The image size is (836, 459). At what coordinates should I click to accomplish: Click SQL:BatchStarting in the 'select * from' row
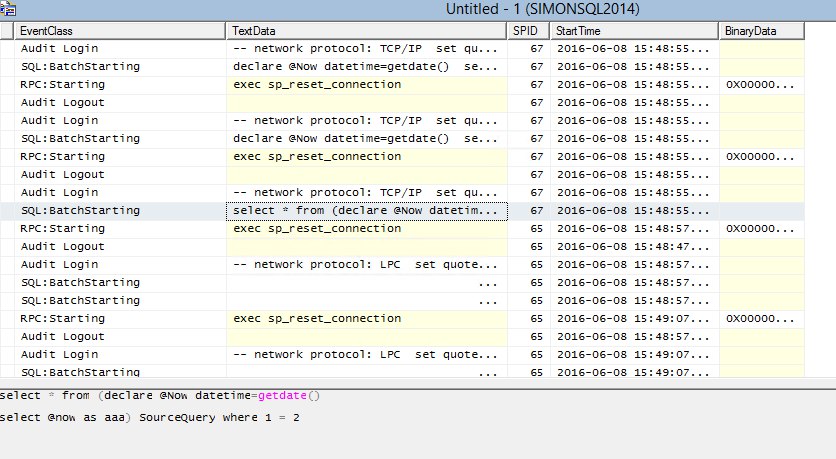[x=81, y=211]
